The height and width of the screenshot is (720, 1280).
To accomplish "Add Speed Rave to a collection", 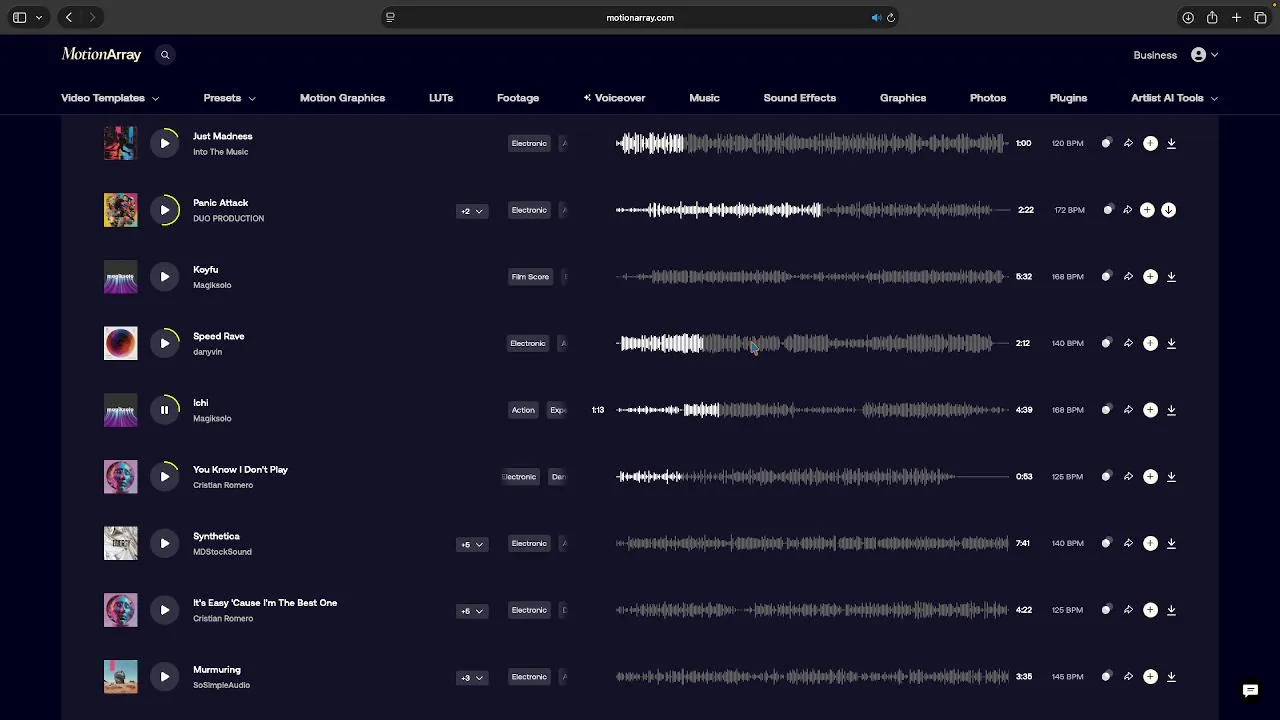I will pyautogui.click(x=1150, y=343).
